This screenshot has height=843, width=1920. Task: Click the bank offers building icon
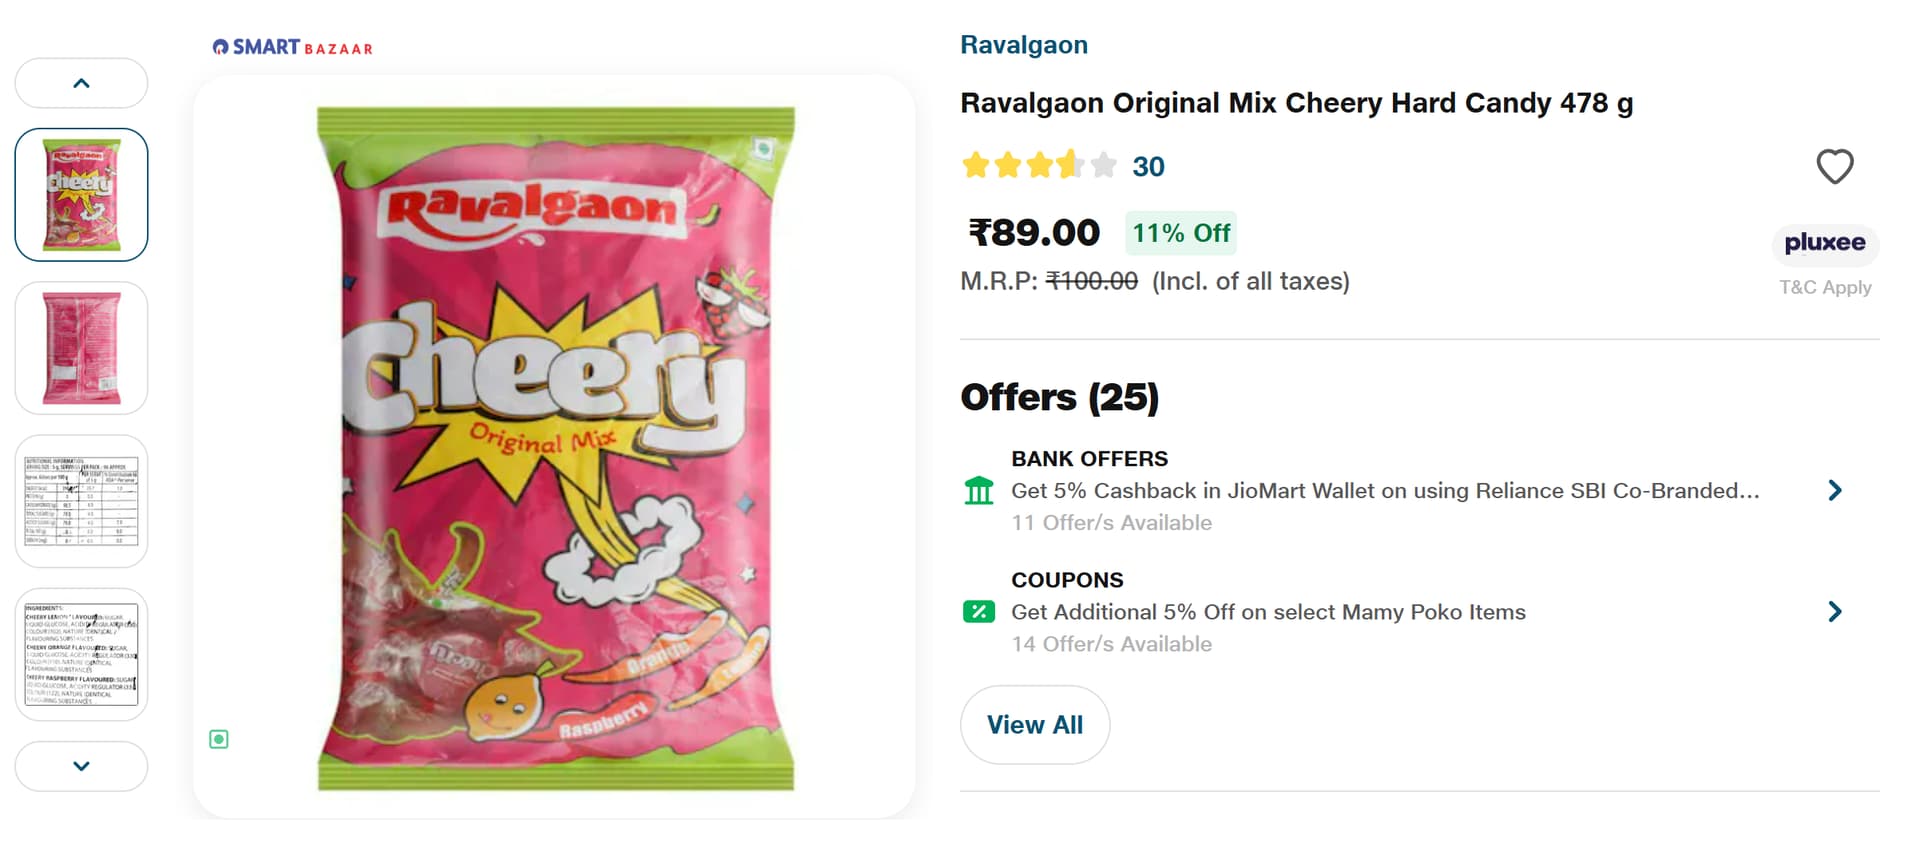(x=978, y=491)
